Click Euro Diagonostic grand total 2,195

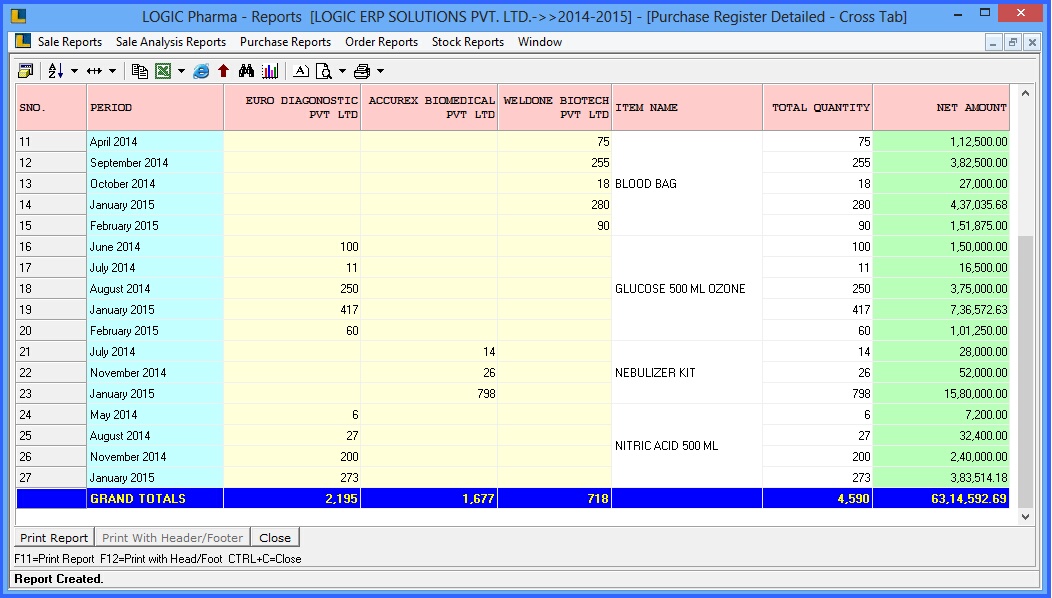point(293,498)
